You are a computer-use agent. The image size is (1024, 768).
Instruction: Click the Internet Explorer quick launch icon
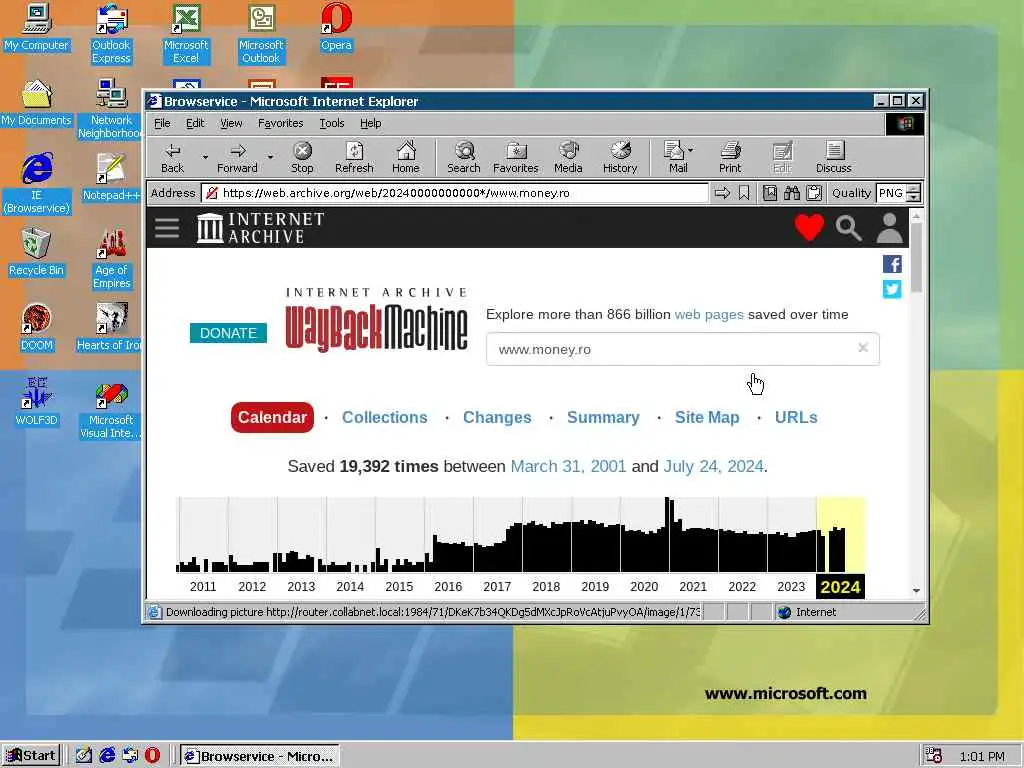[x=107, y=756]
